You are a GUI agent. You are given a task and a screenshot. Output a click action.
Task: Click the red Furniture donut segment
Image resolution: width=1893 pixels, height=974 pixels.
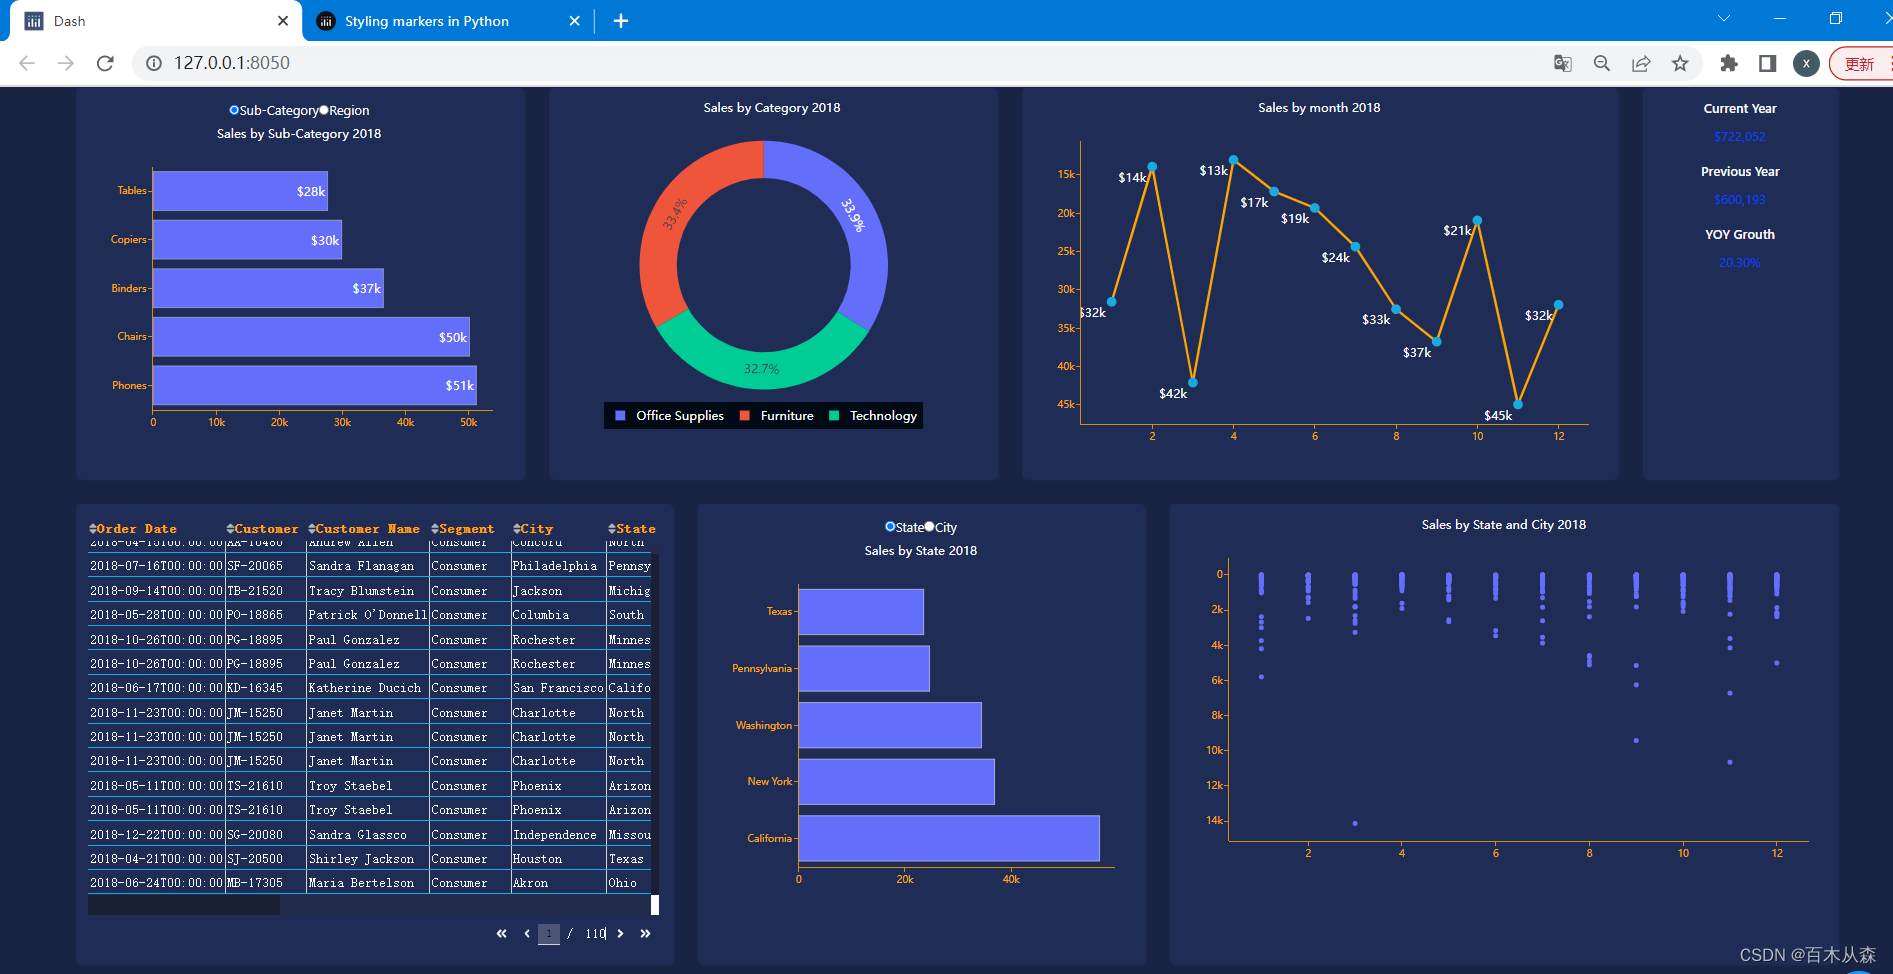[x=677, y=219]
